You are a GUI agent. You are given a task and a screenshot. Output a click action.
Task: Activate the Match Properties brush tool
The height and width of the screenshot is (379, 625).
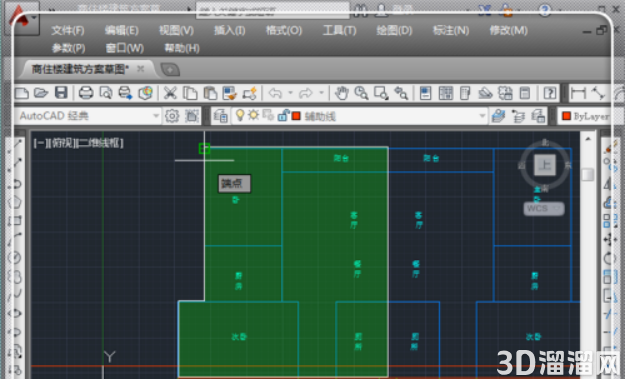[230, 93]
